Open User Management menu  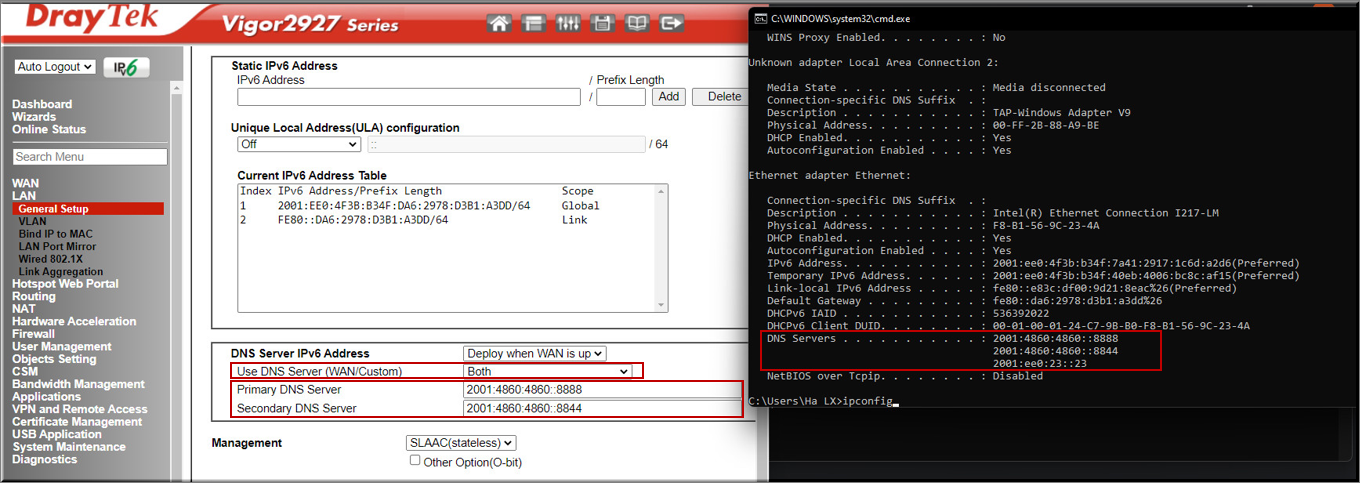62,346
